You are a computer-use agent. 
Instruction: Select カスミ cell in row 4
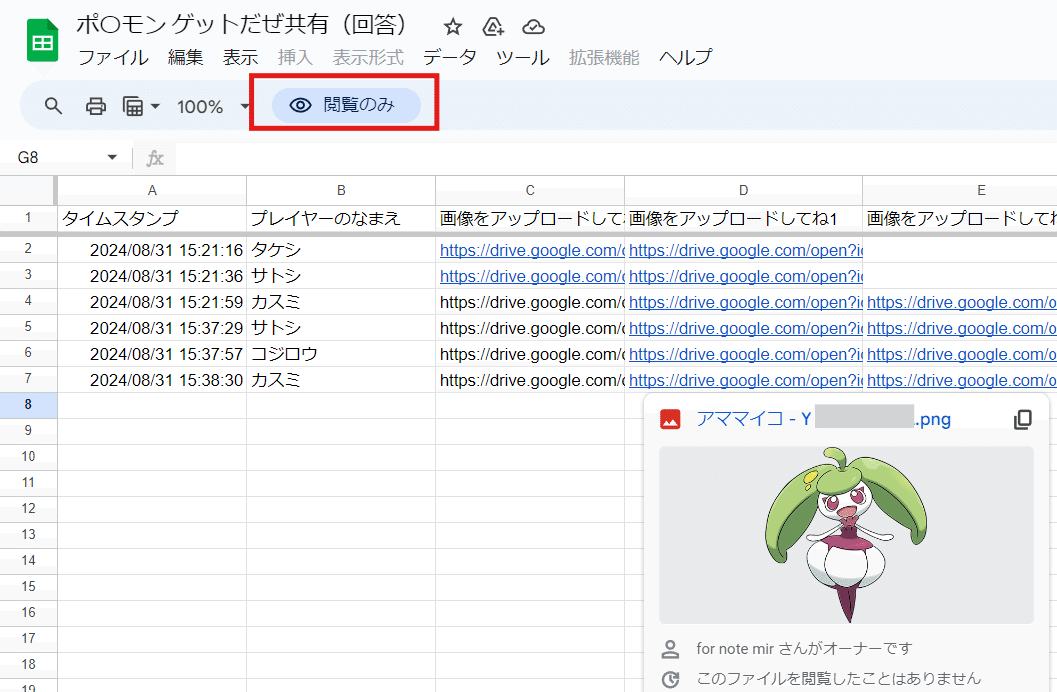341,302
